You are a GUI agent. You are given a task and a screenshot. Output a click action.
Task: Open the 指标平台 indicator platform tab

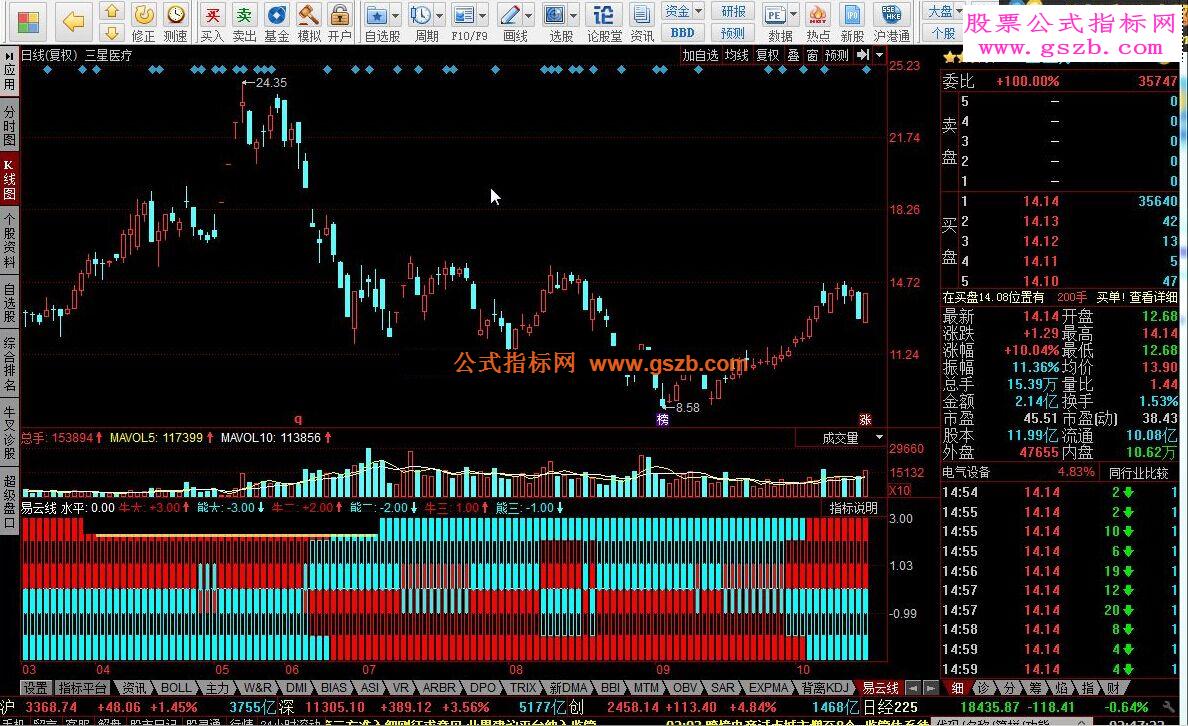pyautogui.click(x=83, y=688)
